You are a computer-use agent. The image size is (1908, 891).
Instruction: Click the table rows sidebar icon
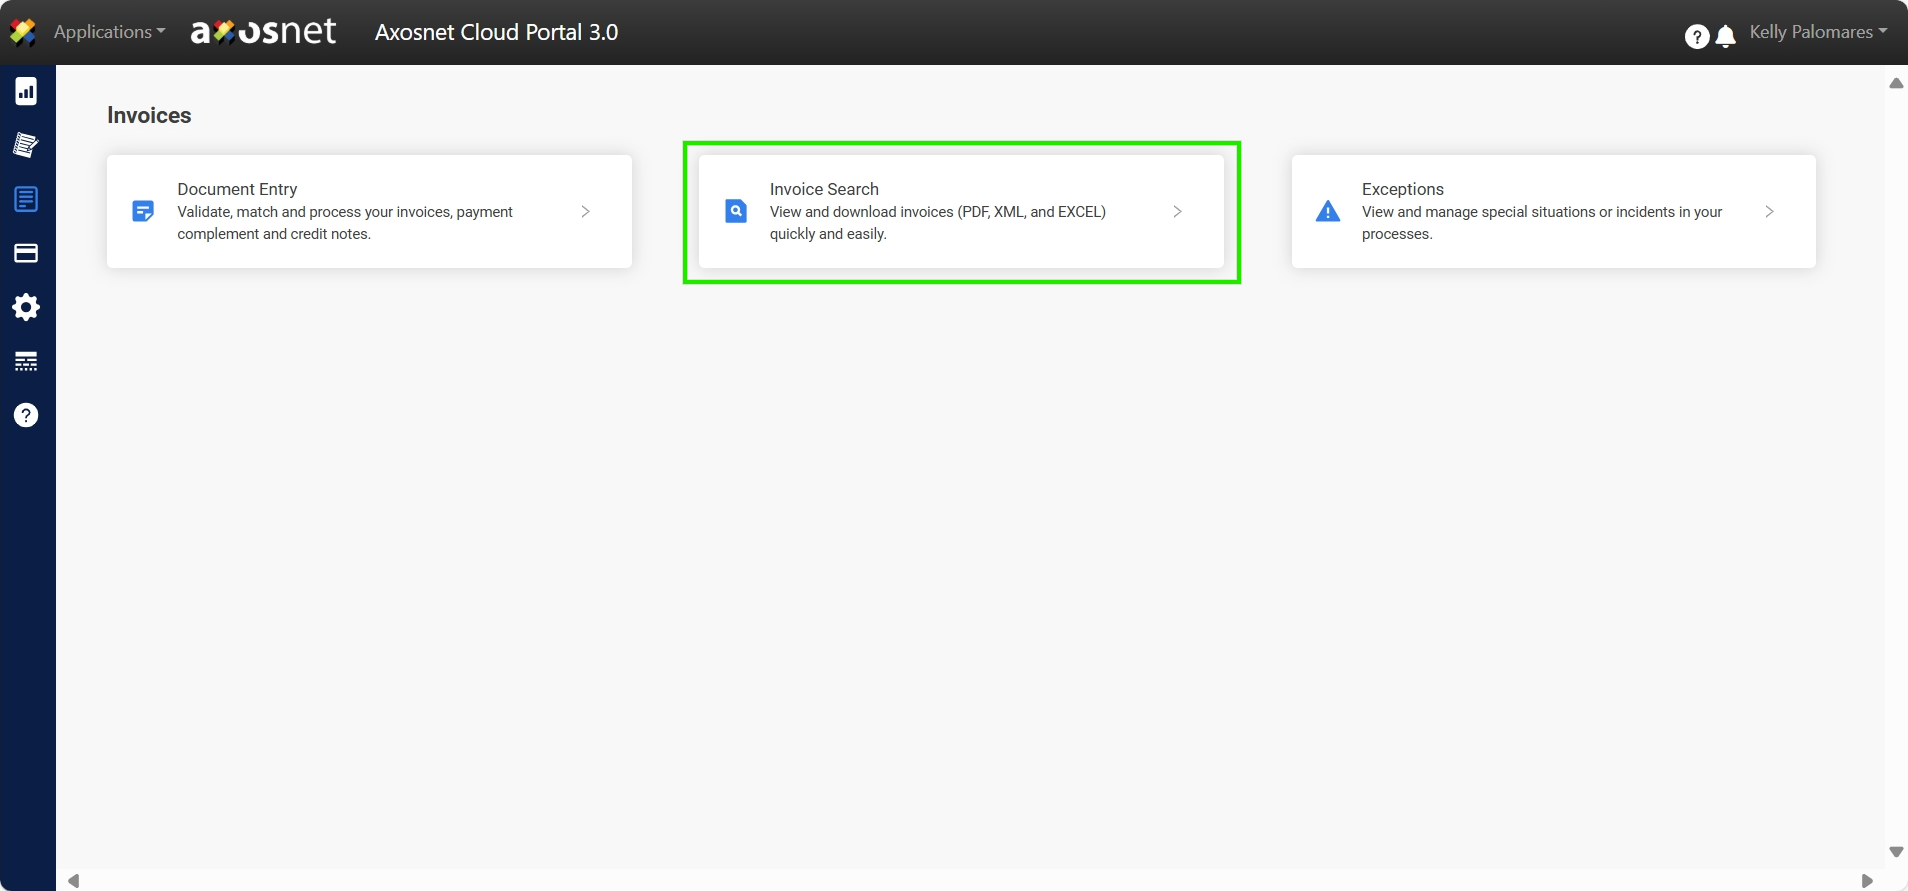tap(26, 361)
